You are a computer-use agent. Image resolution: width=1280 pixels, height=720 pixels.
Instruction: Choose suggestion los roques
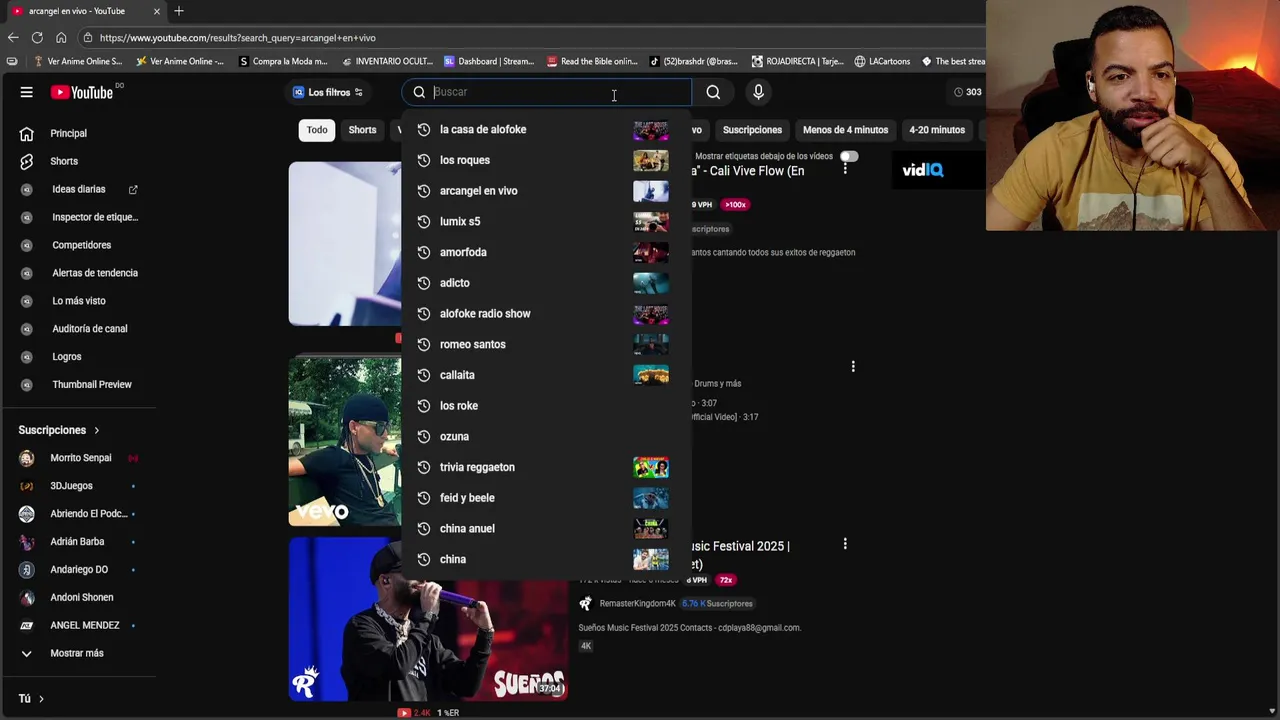546,160
